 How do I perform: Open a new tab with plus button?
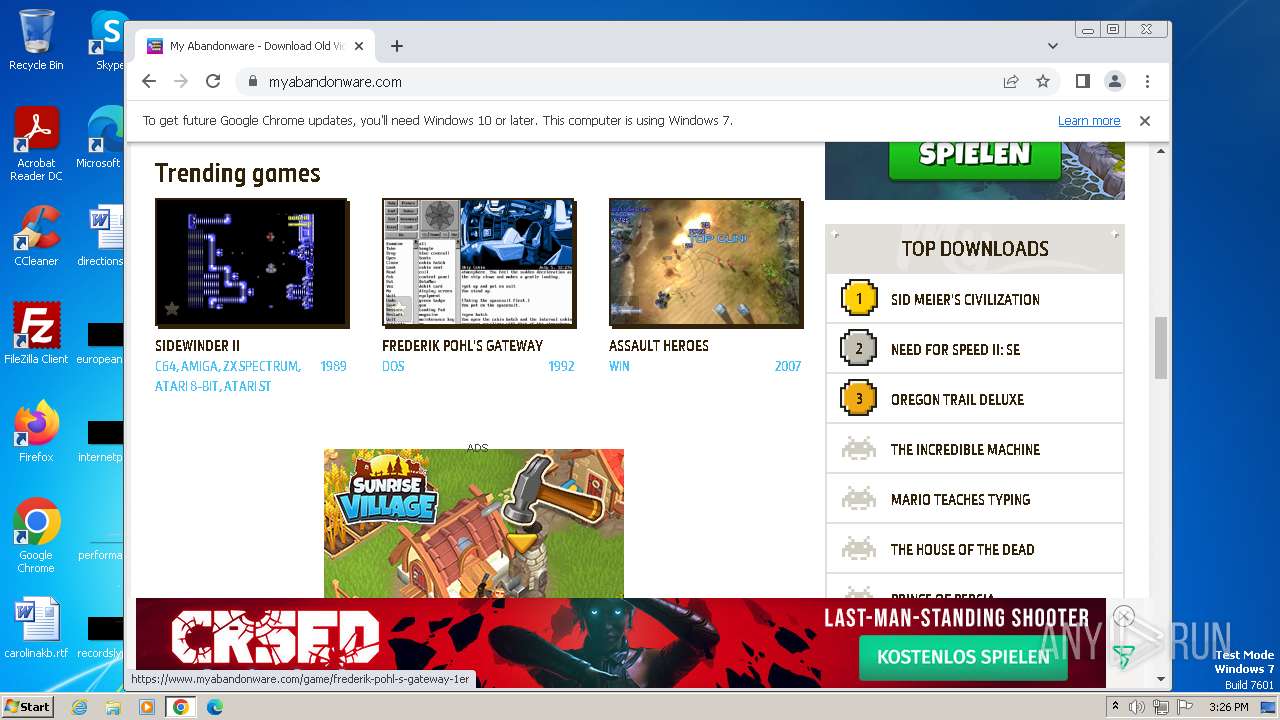point(397,46)
